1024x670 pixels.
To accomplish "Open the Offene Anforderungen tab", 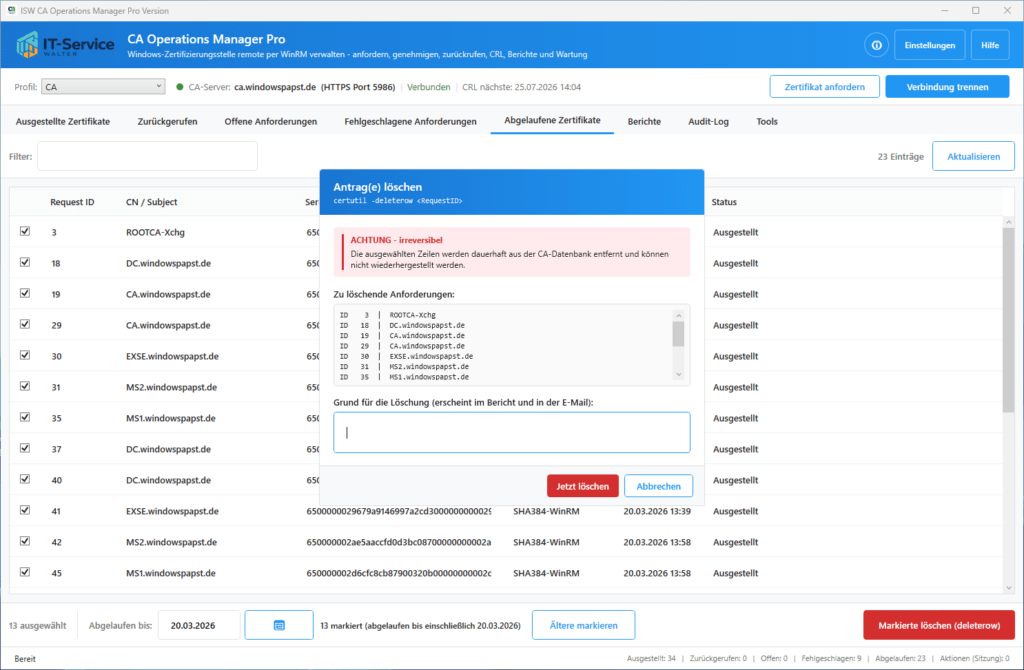I will point(270,121).
